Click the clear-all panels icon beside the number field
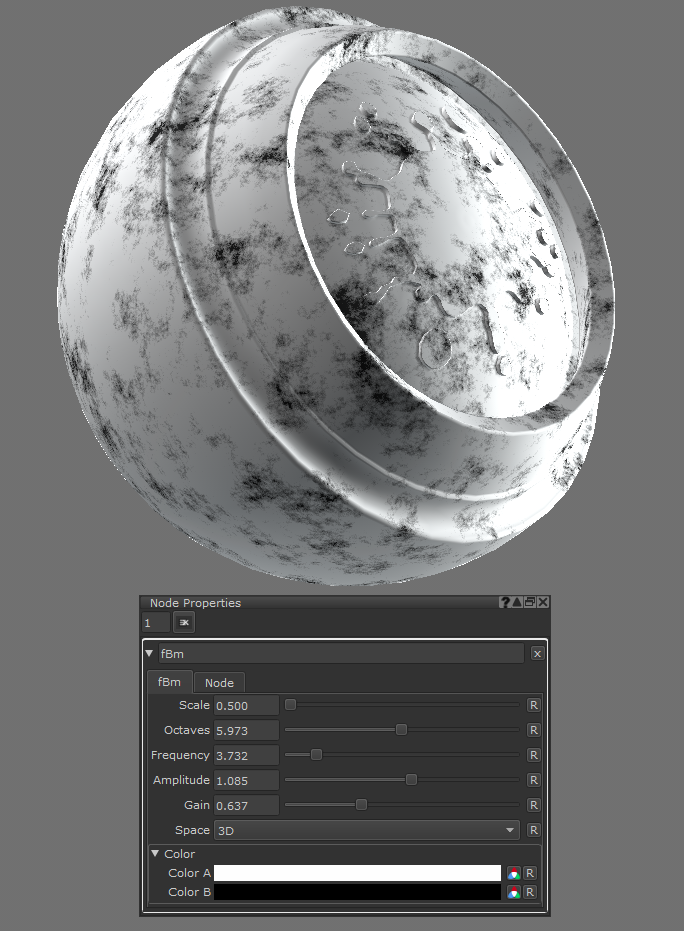The width and height of the screenshot is (684, 931). 184,623
